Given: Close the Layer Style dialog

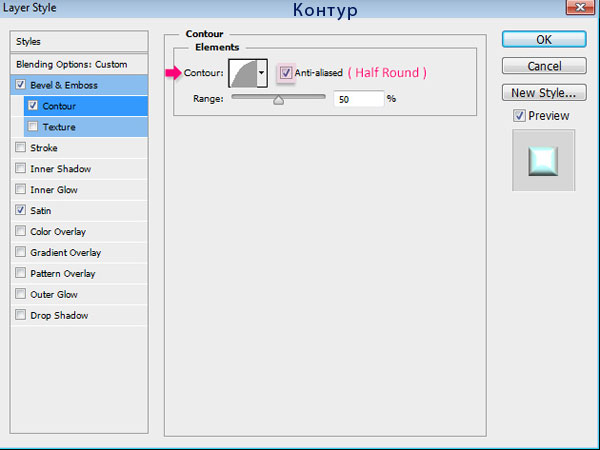Looking at the screenshot, I should [580, 7].
